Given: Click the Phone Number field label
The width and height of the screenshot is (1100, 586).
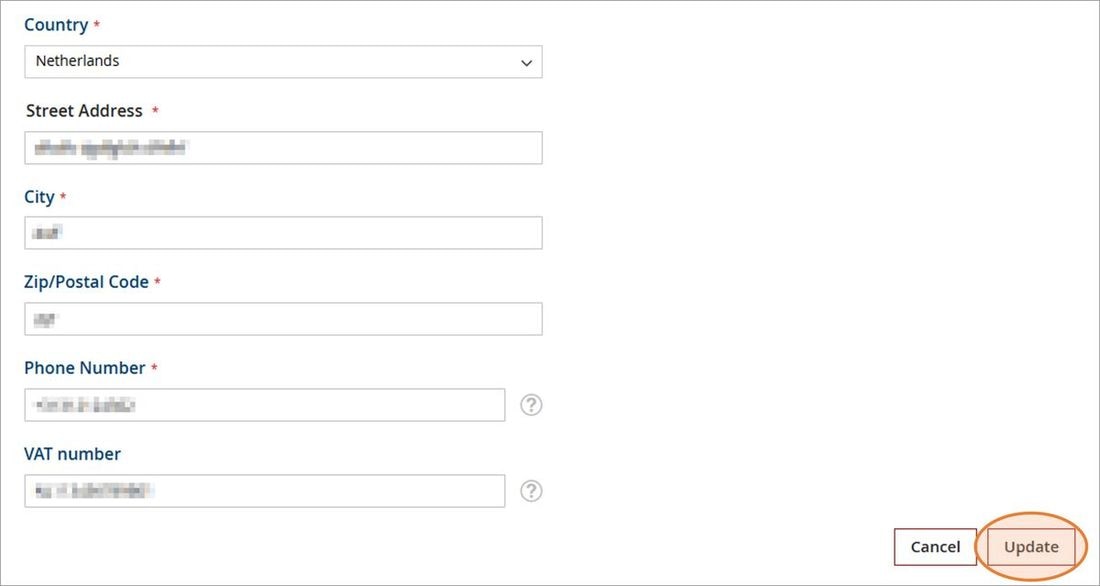Looking at the screenshot, I should 85,368.
